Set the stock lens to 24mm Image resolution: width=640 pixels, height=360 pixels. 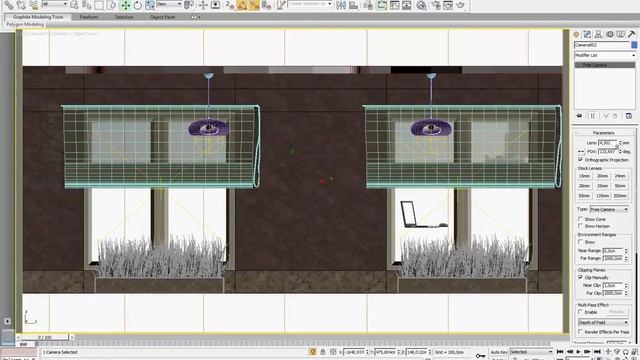coord(620,176)
